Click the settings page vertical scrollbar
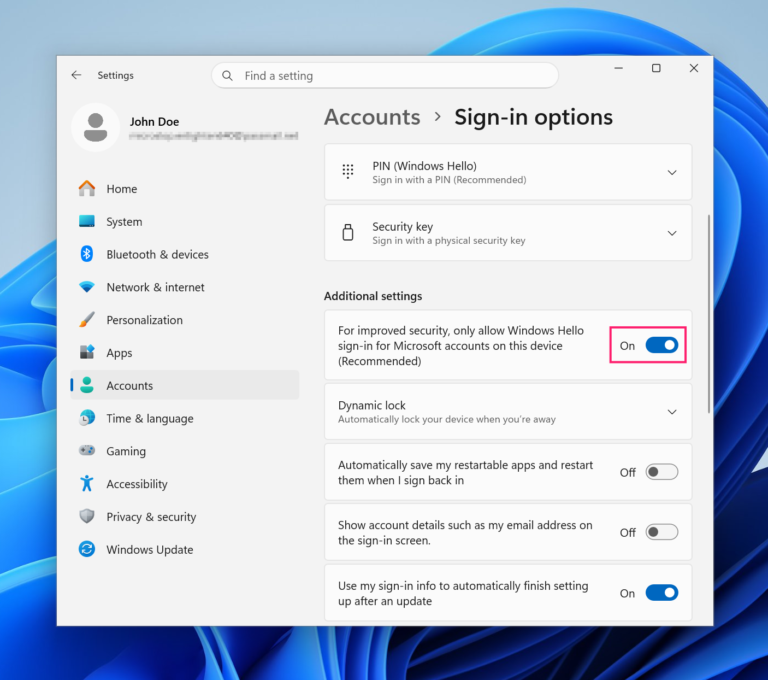The image size is (768, 680). point(709,314)
